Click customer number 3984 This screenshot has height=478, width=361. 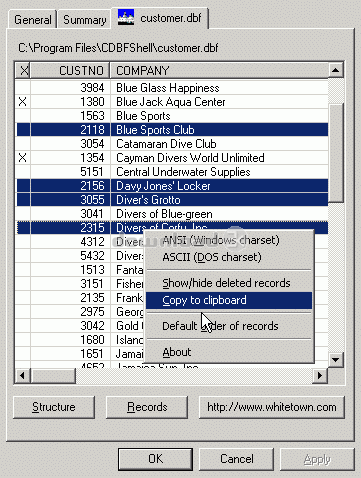click(x=92, y=88)
